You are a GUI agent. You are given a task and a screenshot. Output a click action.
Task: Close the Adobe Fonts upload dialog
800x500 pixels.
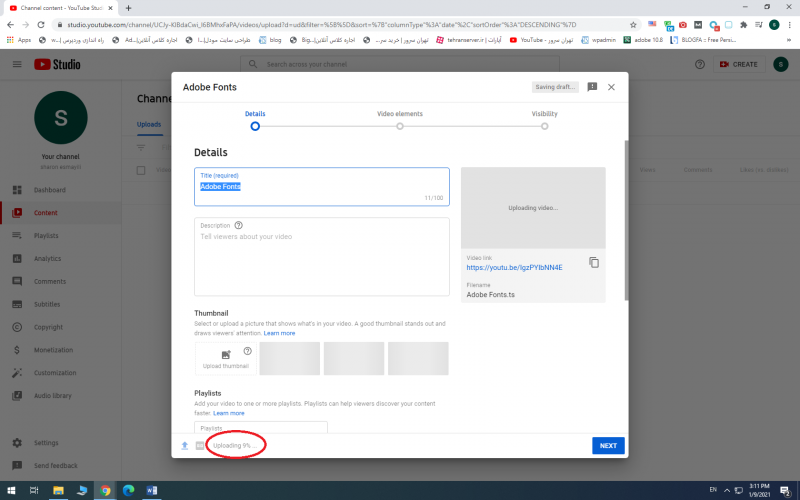611,87
